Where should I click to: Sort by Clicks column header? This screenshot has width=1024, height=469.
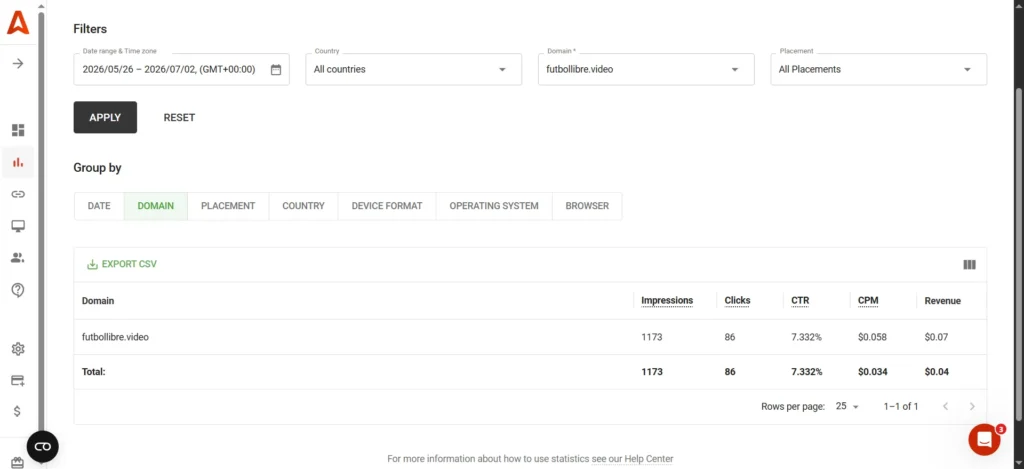[737, 301]
